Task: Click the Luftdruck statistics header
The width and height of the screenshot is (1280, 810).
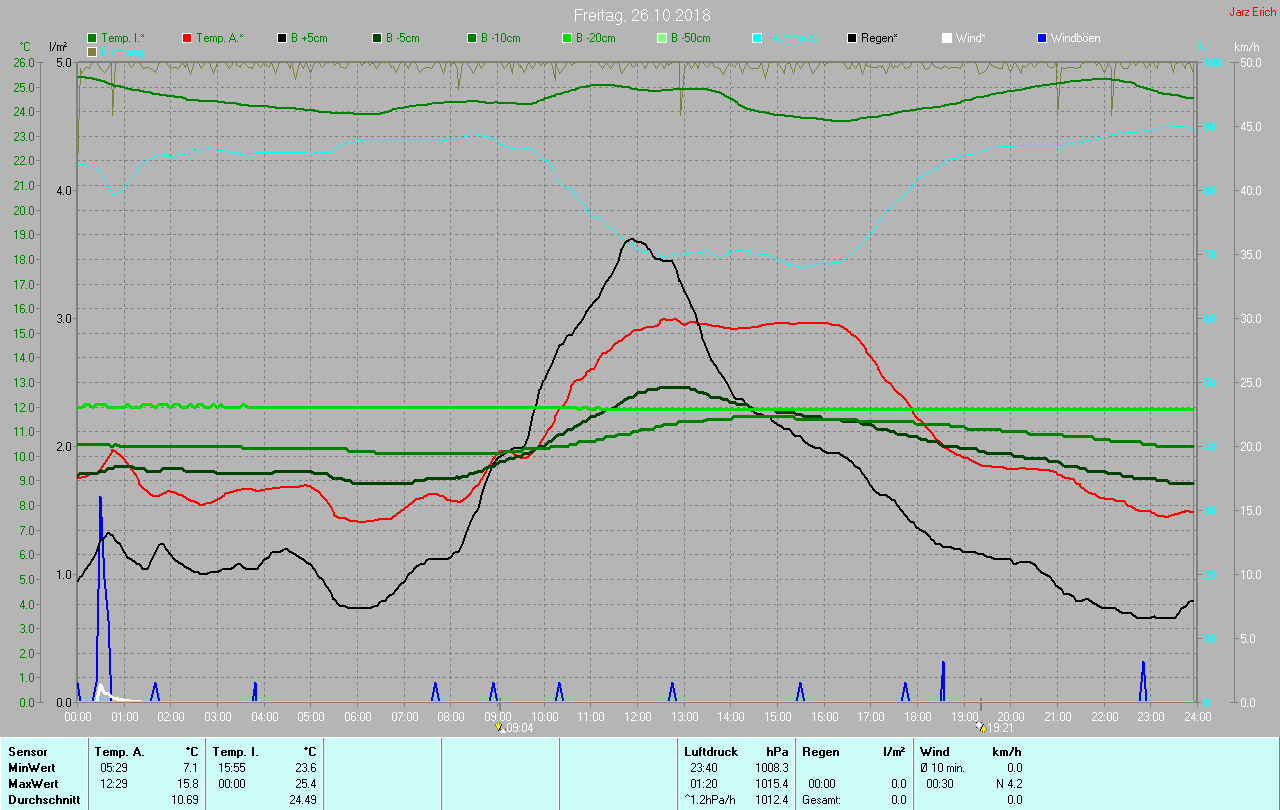Action: [711, 751]
